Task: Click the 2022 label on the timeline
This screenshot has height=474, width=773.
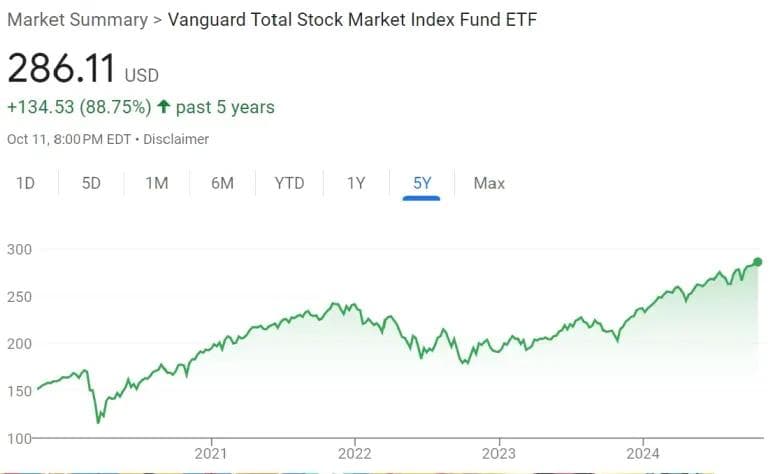Action: [x=355, y=453]
